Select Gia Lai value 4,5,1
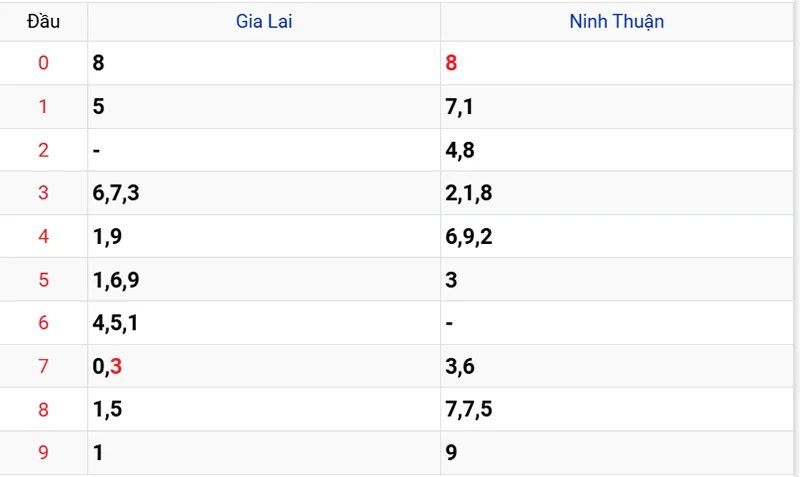Viewport: 800px width, 477px height. tap(115, 323)
